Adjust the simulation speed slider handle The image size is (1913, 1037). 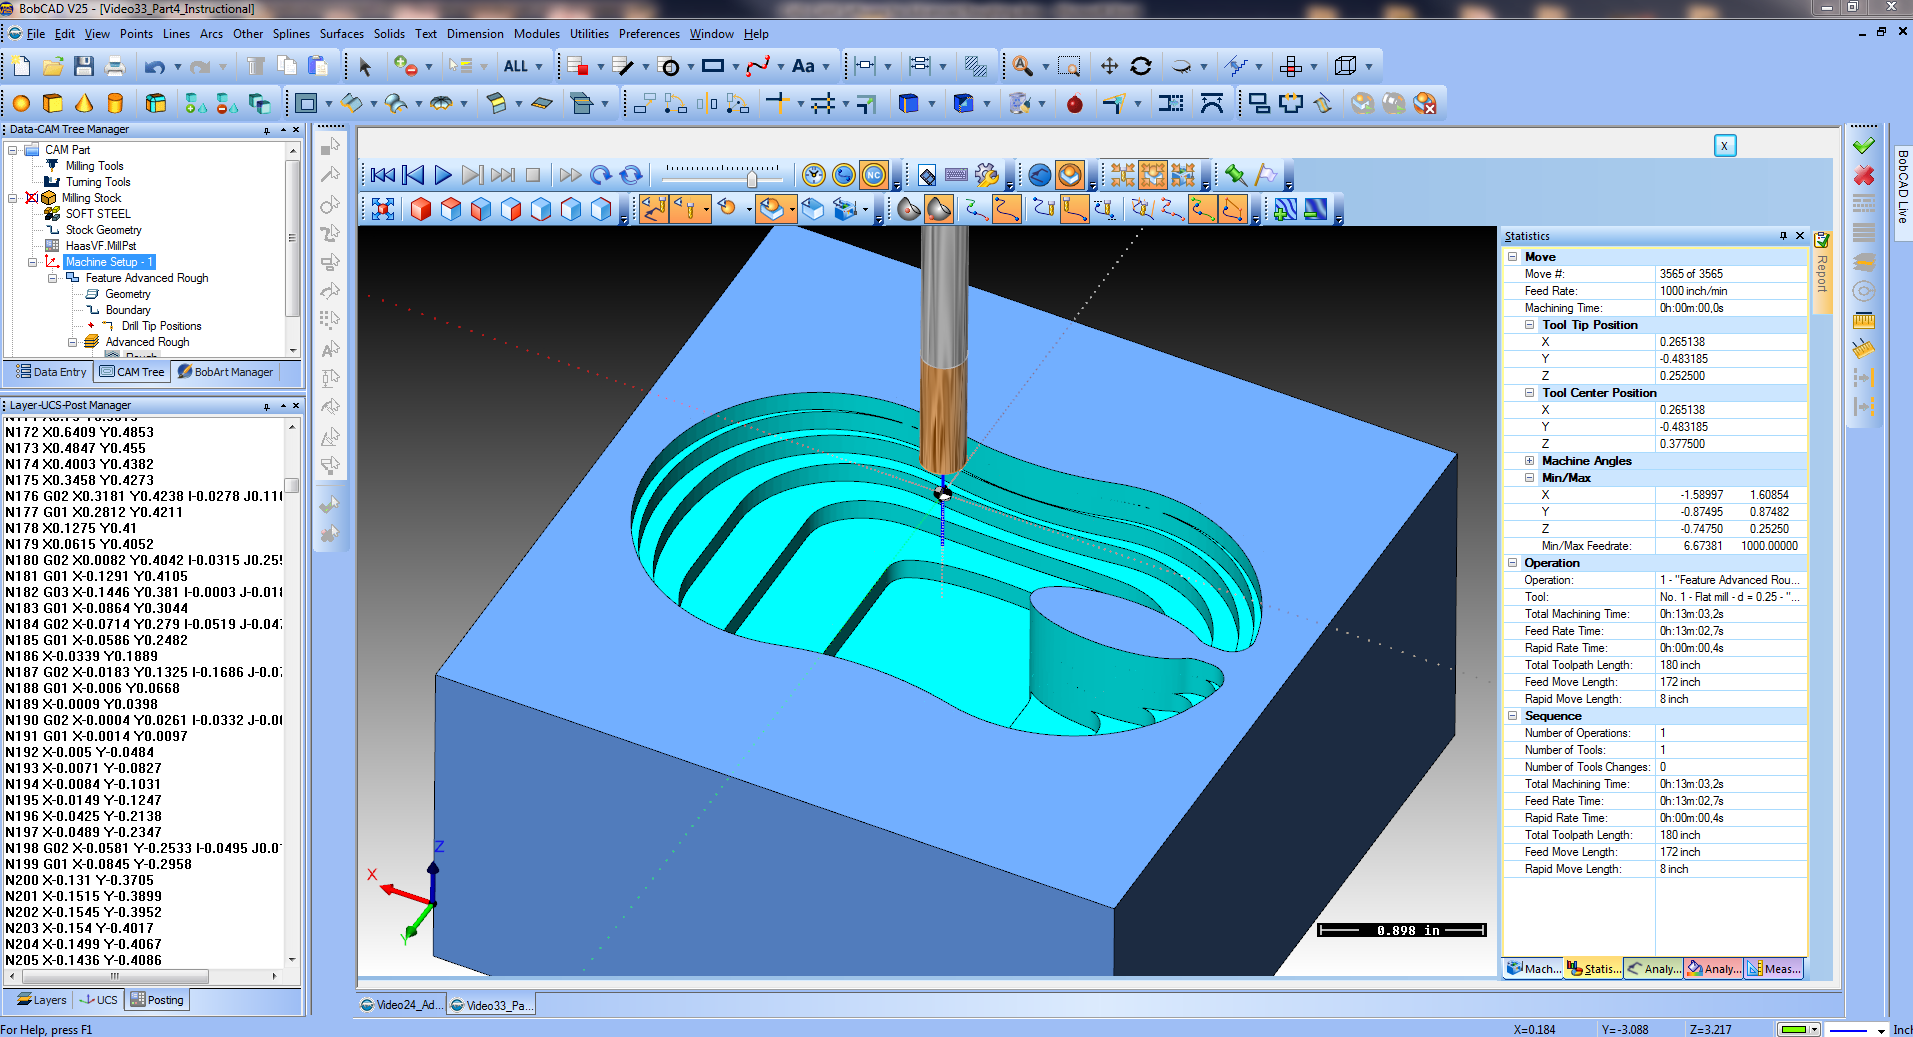752,178
